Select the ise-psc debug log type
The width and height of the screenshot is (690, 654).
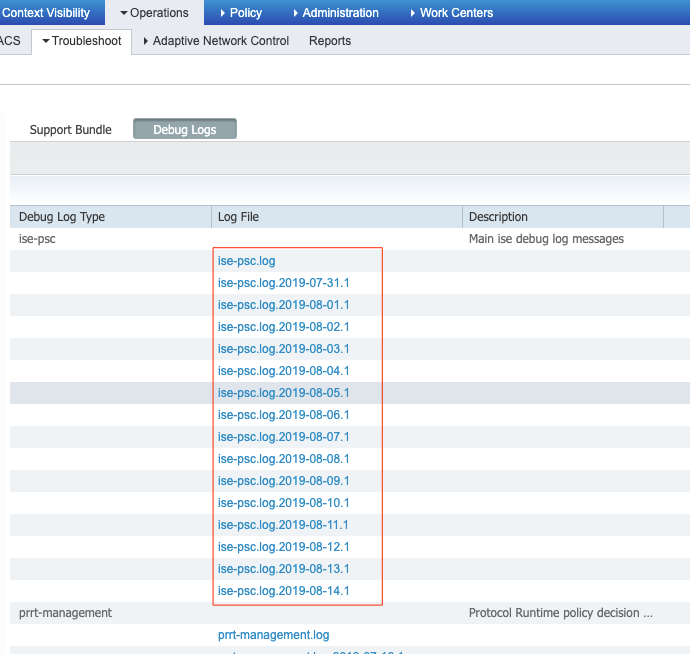pyautogui.click(x=37, y=239)
